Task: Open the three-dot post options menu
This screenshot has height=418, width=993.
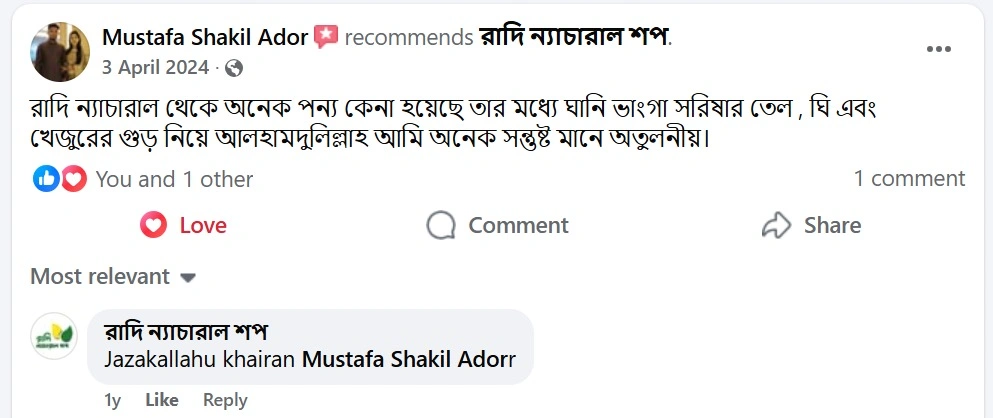Action: point(938,49)
